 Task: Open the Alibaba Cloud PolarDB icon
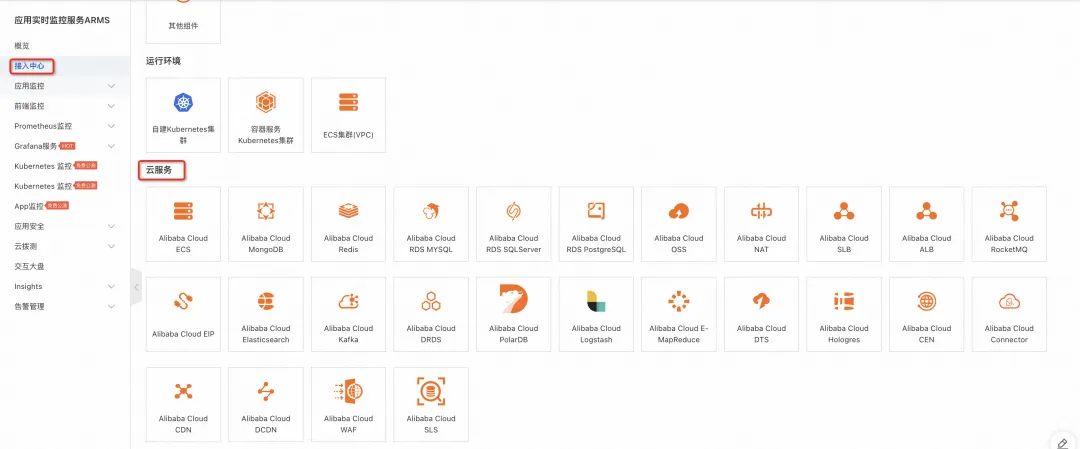coord(514,300)
